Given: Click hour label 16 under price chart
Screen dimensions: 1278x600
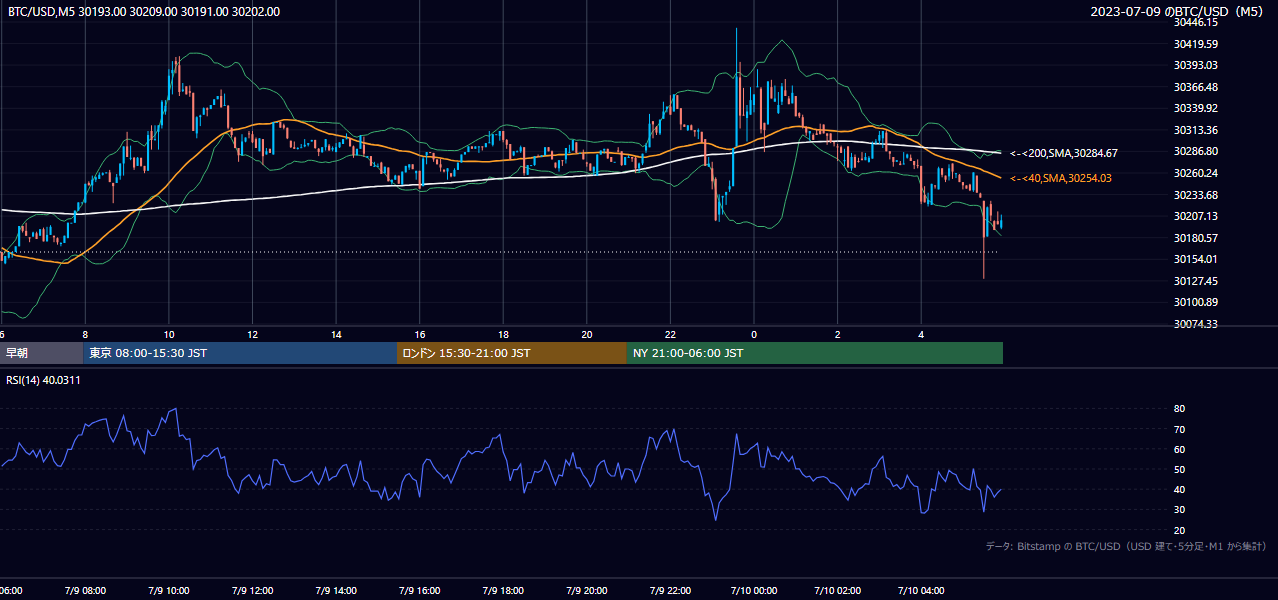Looking at the screenshot, I should (x=420, y=335).
